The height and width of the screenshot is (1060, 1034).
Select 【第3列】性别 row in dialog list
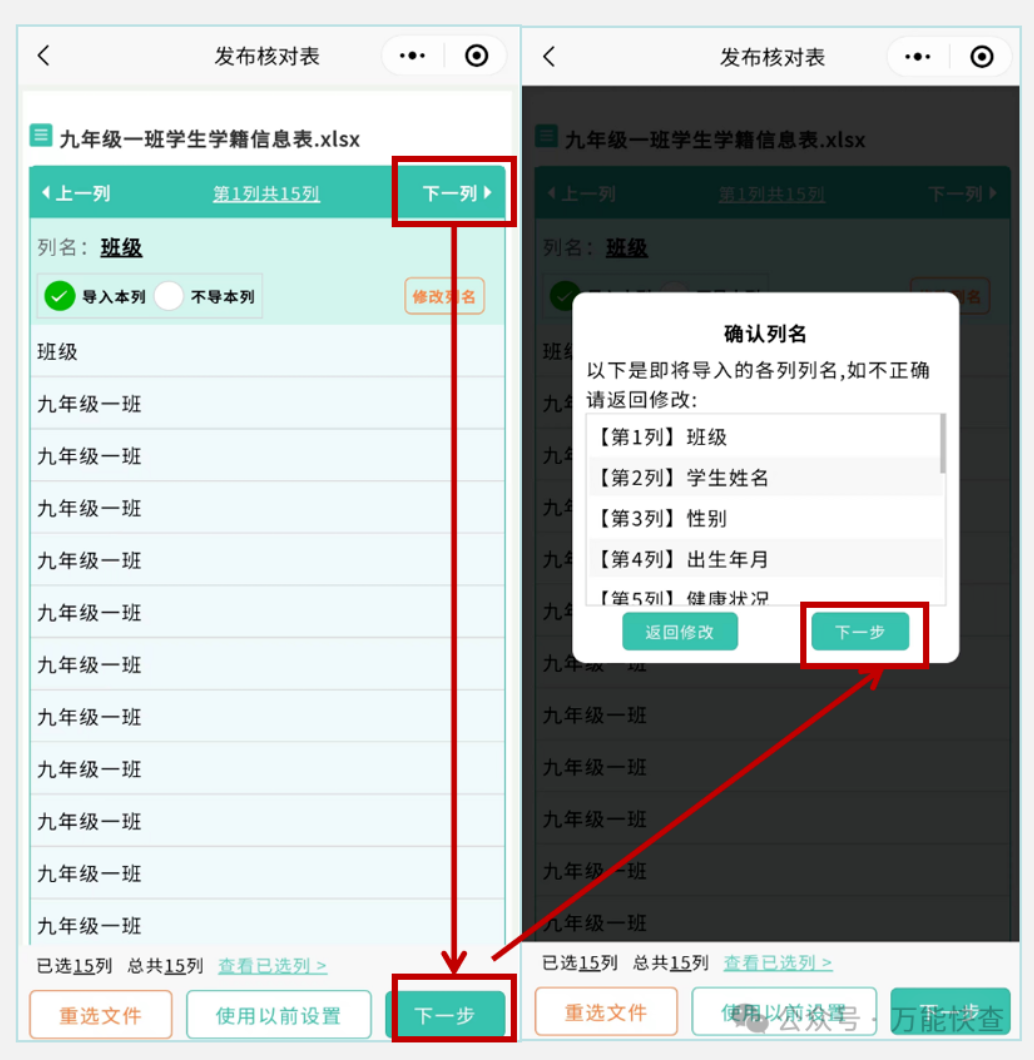click(764, 518)
